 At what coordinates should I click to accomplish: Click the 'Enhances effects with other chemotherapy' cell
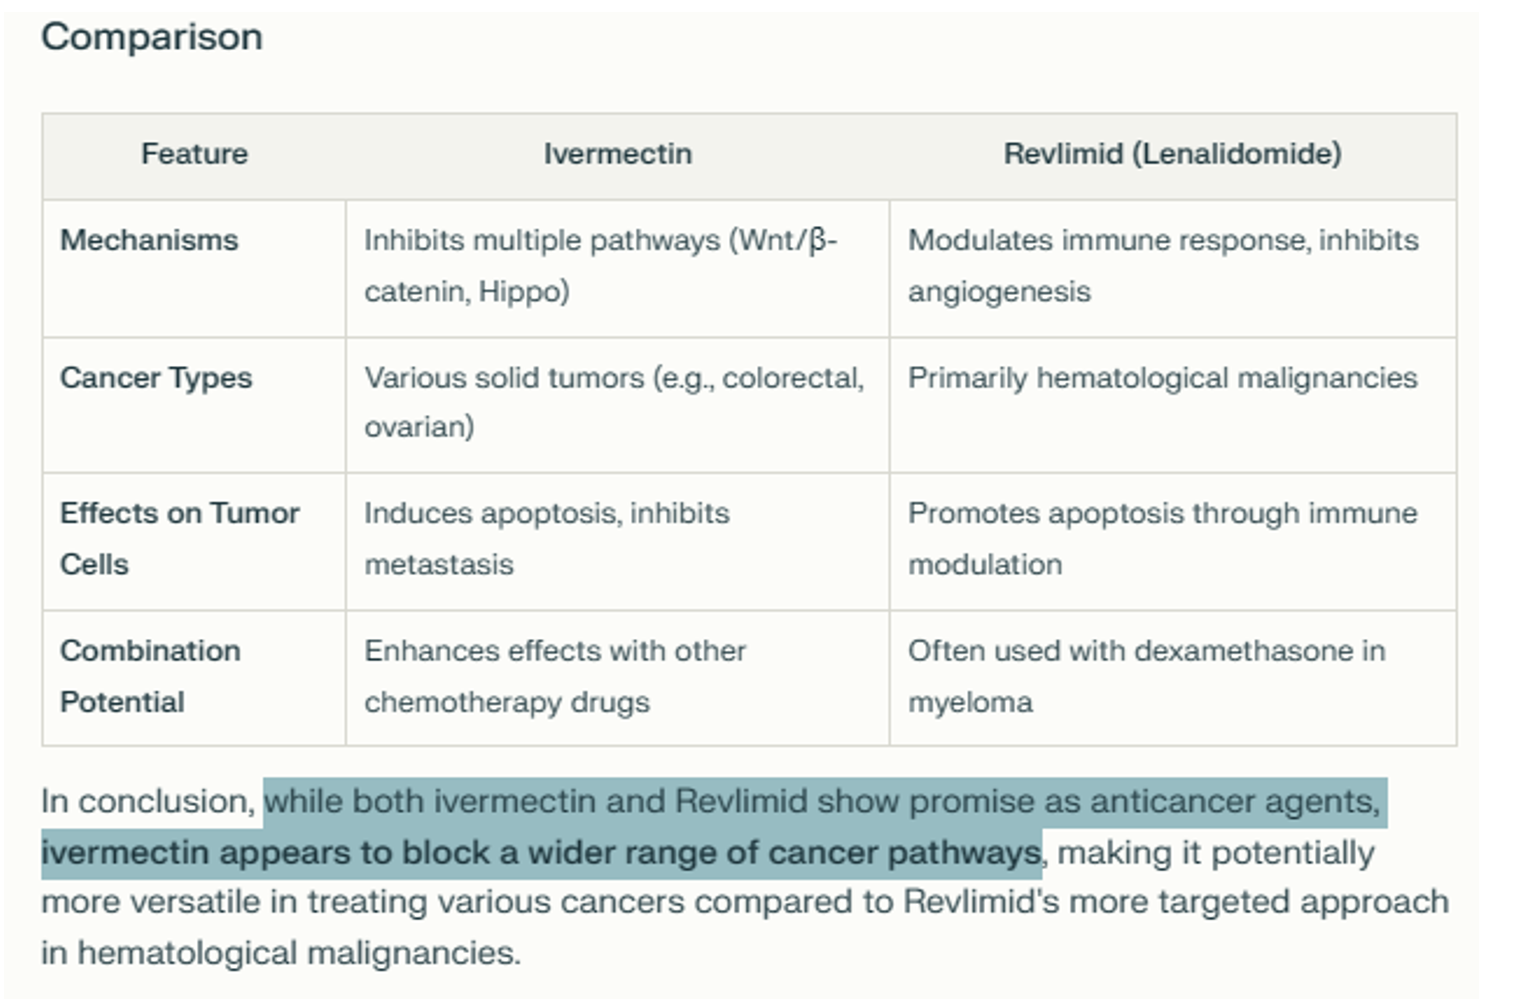tap(555, 676)
